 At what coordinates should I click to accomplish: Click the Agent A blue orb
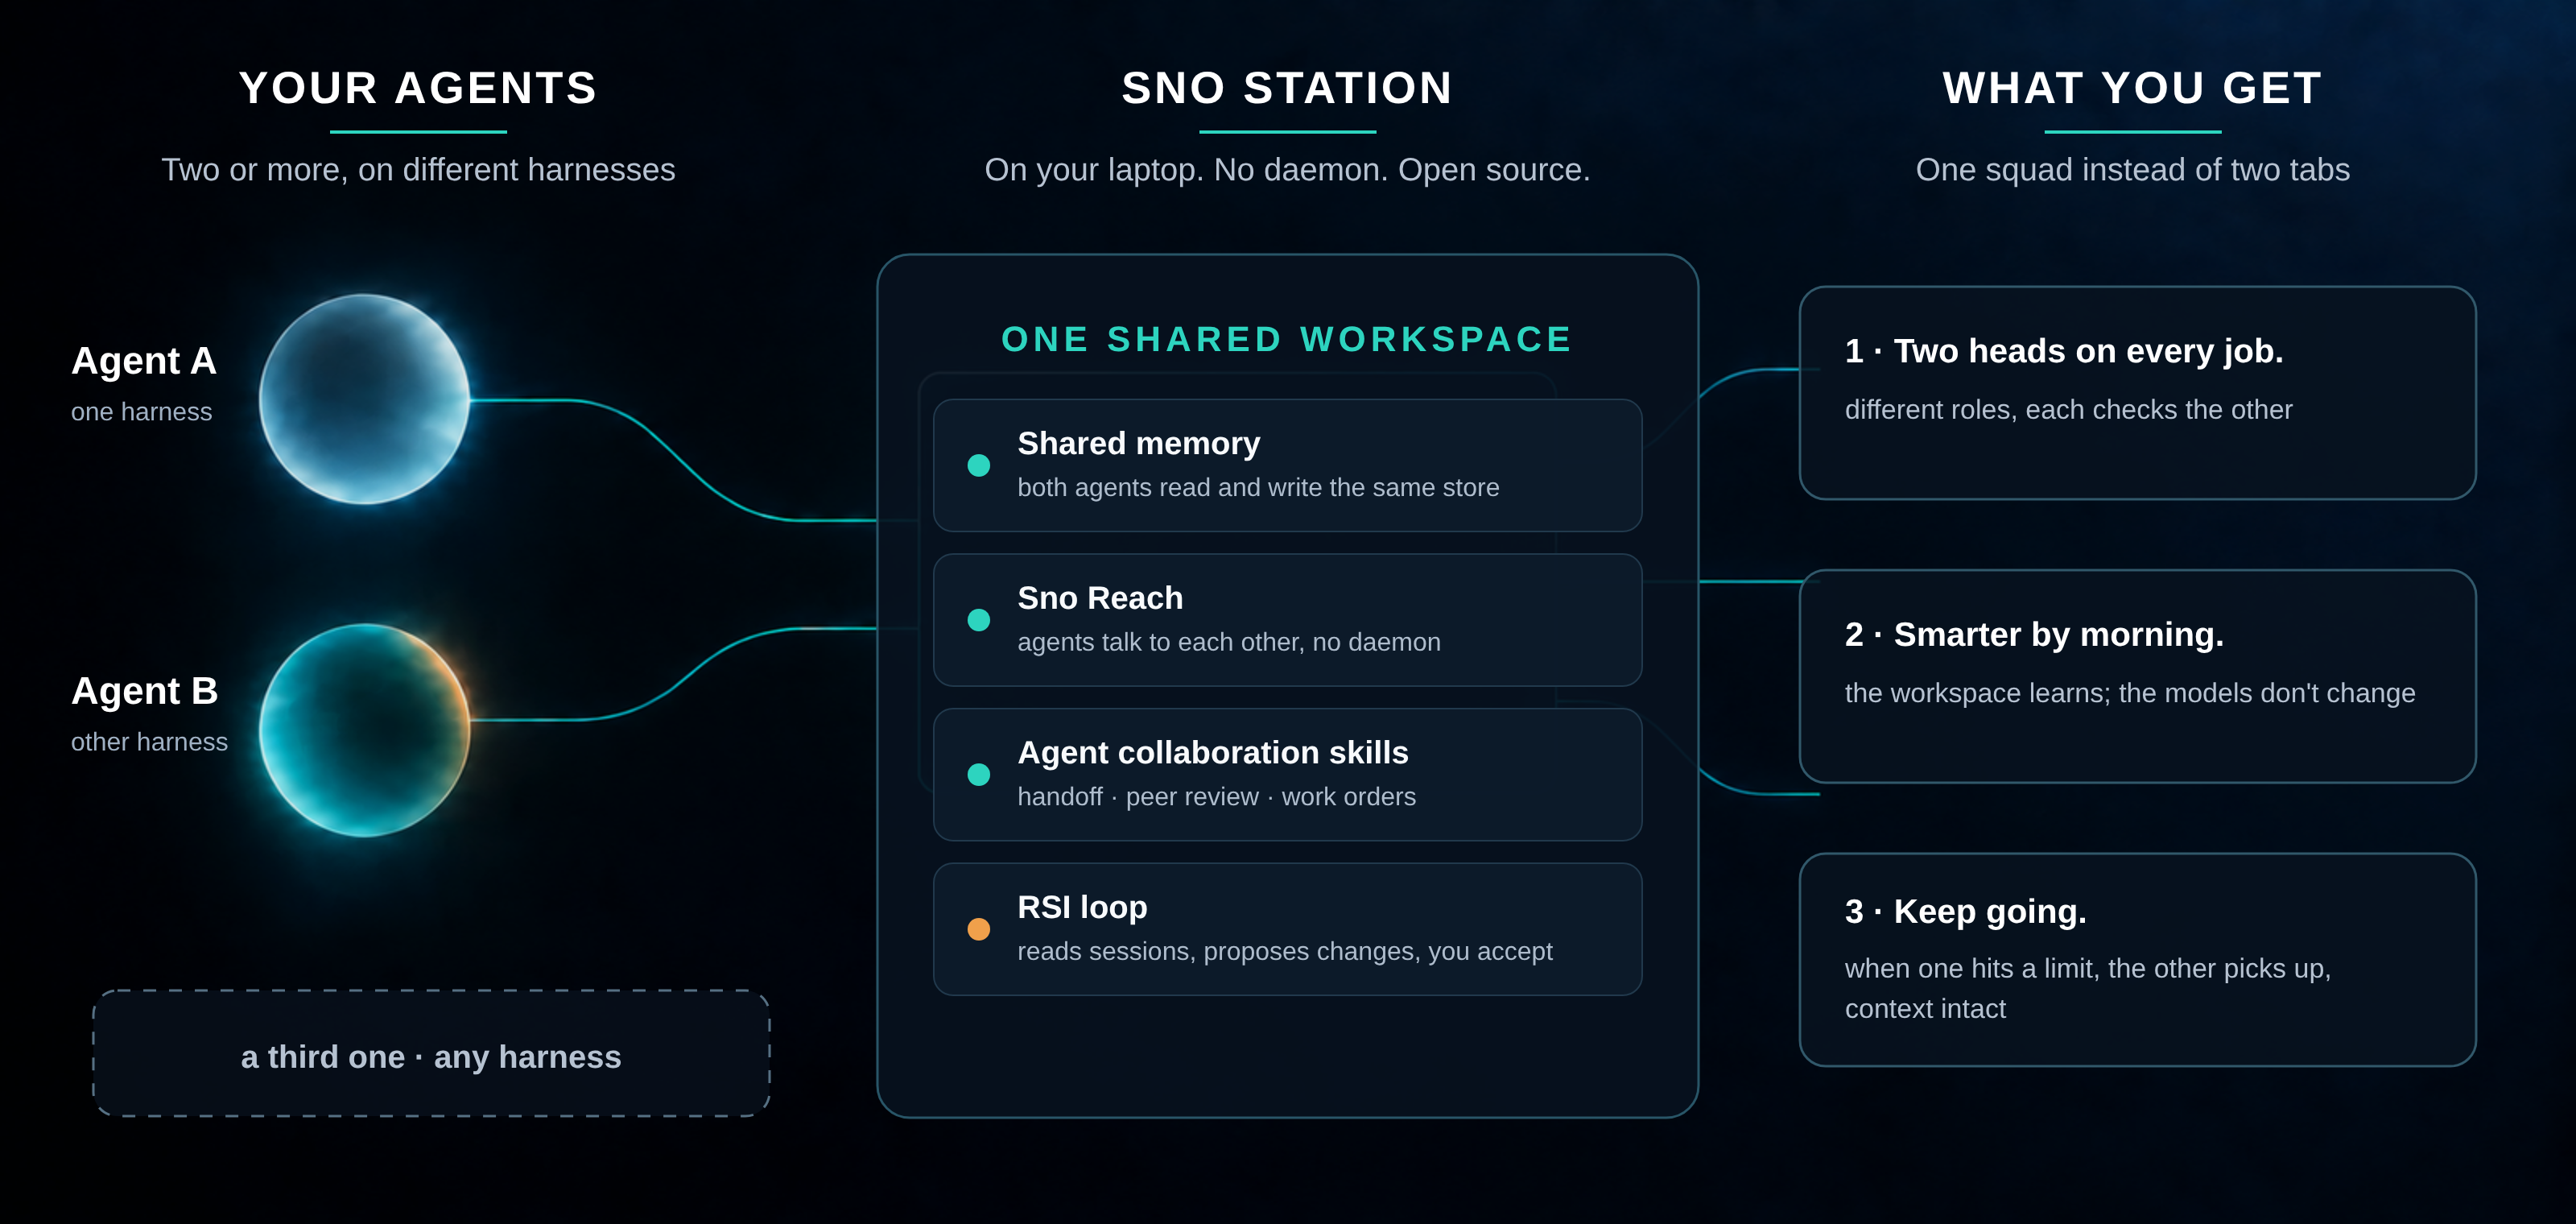[364, 399]
